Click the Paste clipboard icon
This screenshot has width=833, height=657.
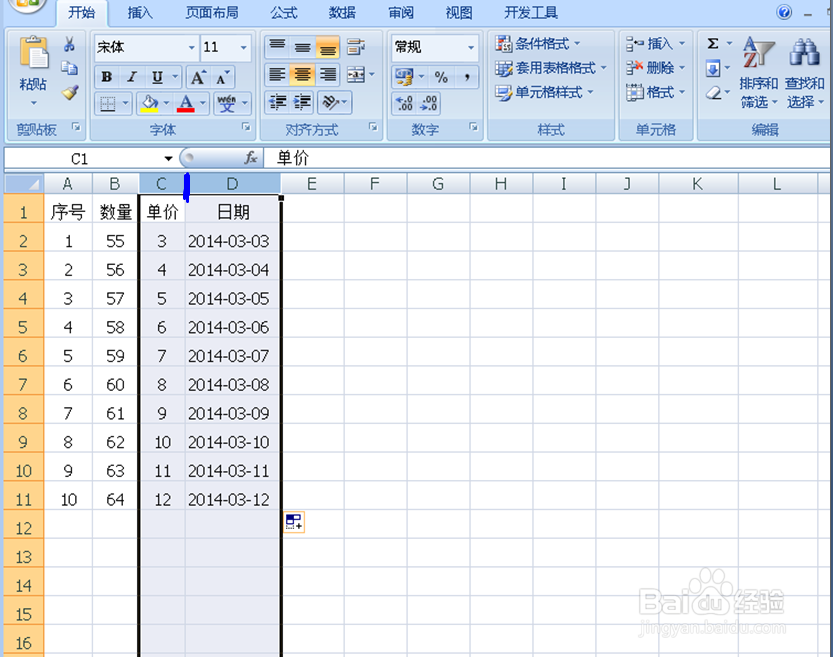click(x=33, y=52)
